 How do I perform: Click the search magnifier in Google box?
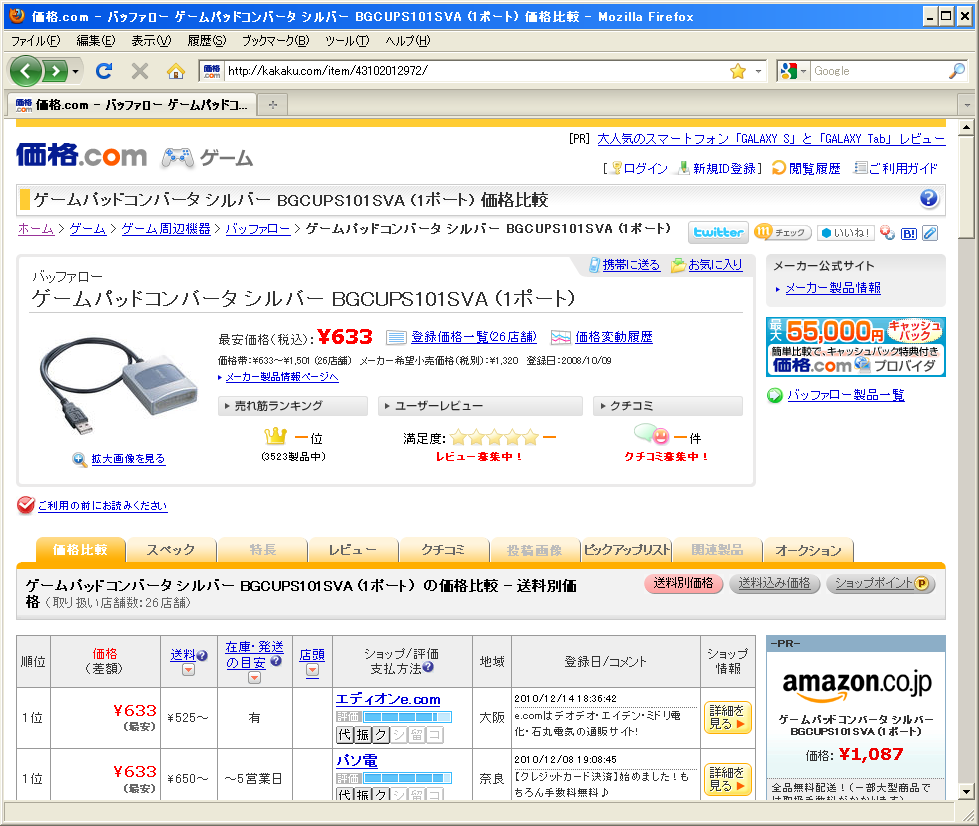click(x=957, y=71)
